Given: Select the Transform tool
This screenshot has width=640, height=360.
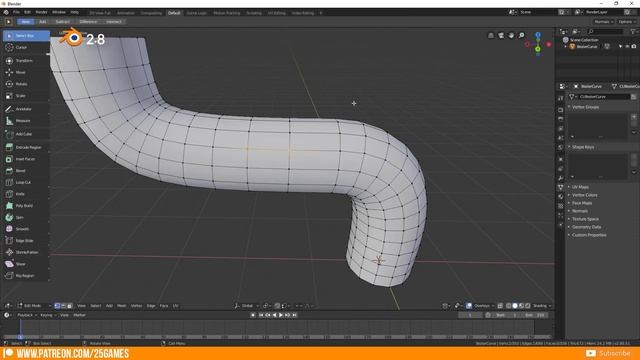Looking at the screenshot, I should 26,61.
